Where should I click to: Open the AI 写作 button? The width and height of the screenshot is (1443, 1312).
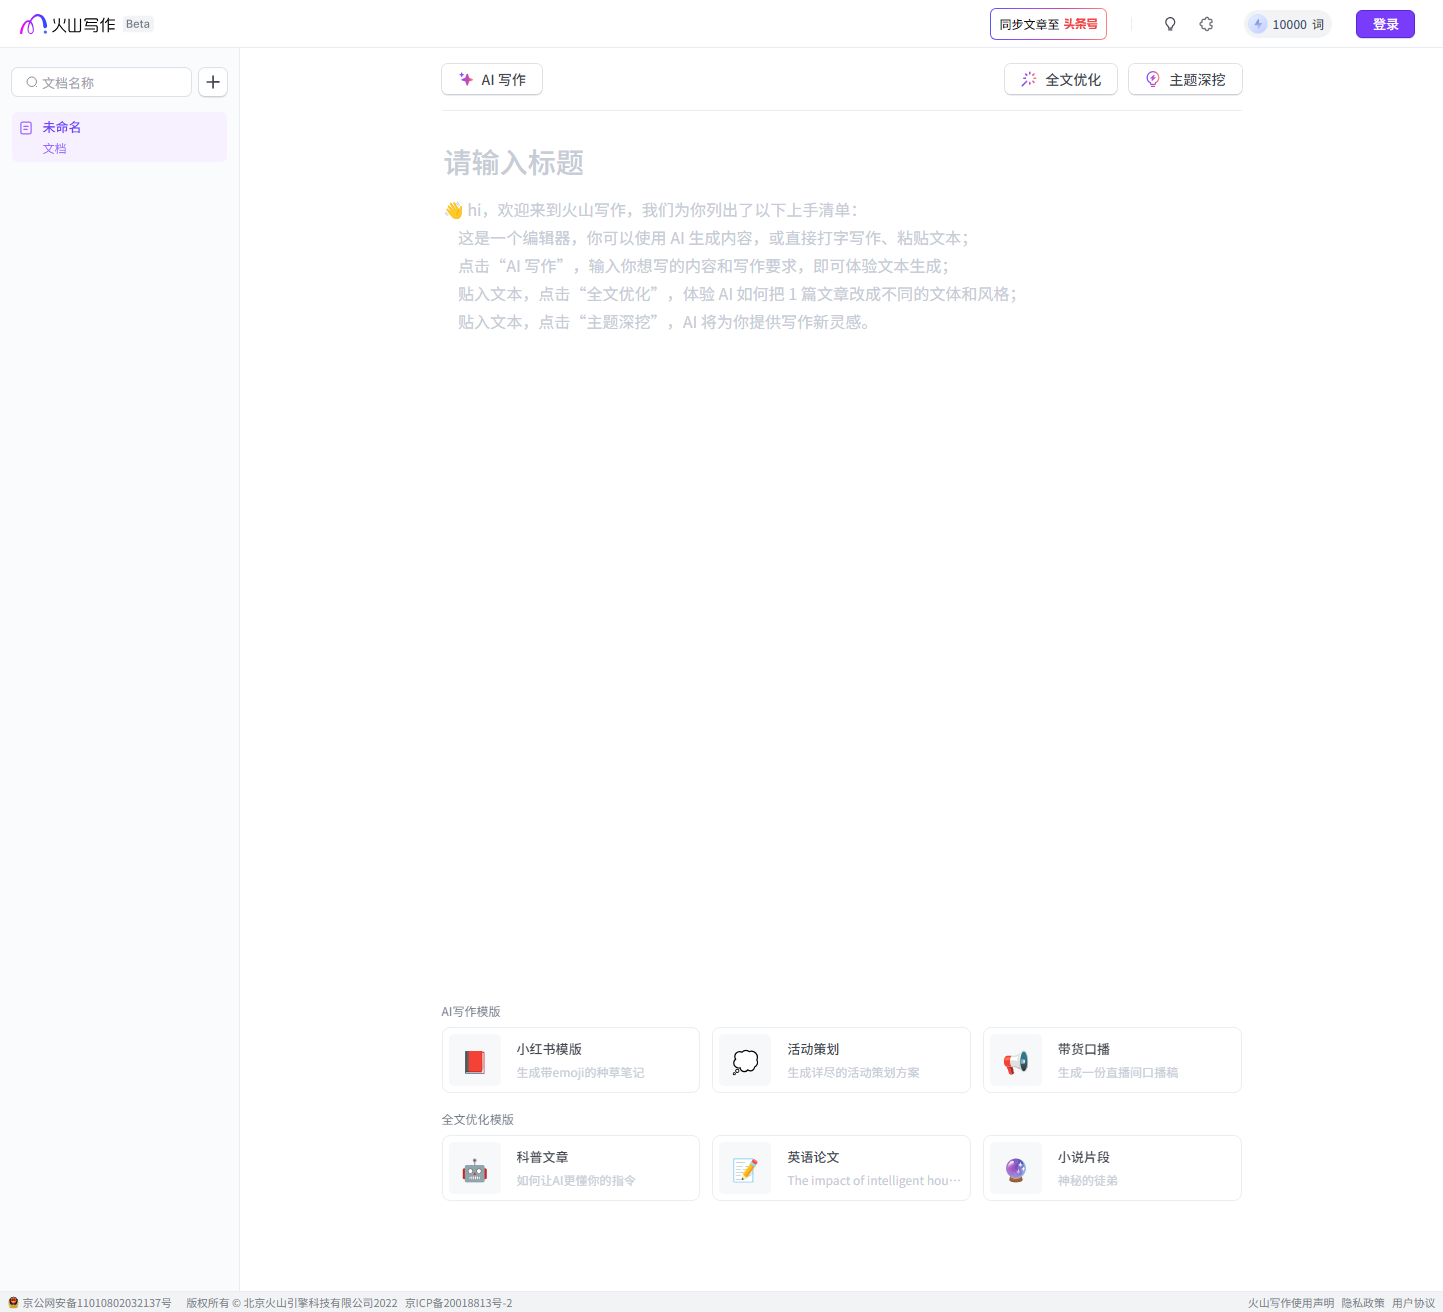click(492, 79)
